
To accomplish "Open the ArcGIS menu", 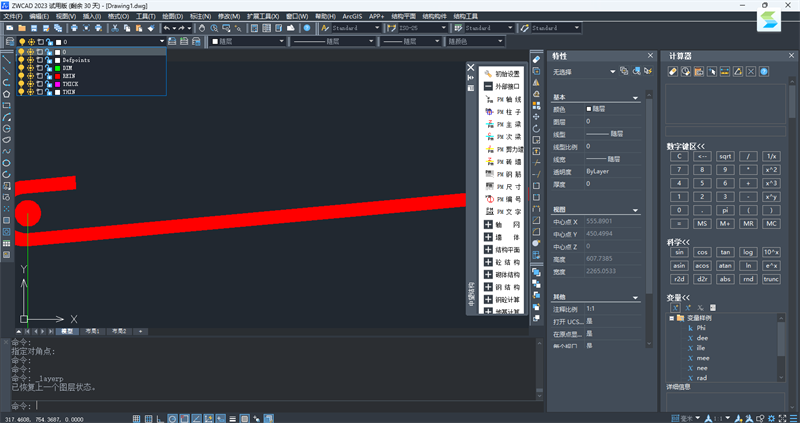I will coord(352,16).
